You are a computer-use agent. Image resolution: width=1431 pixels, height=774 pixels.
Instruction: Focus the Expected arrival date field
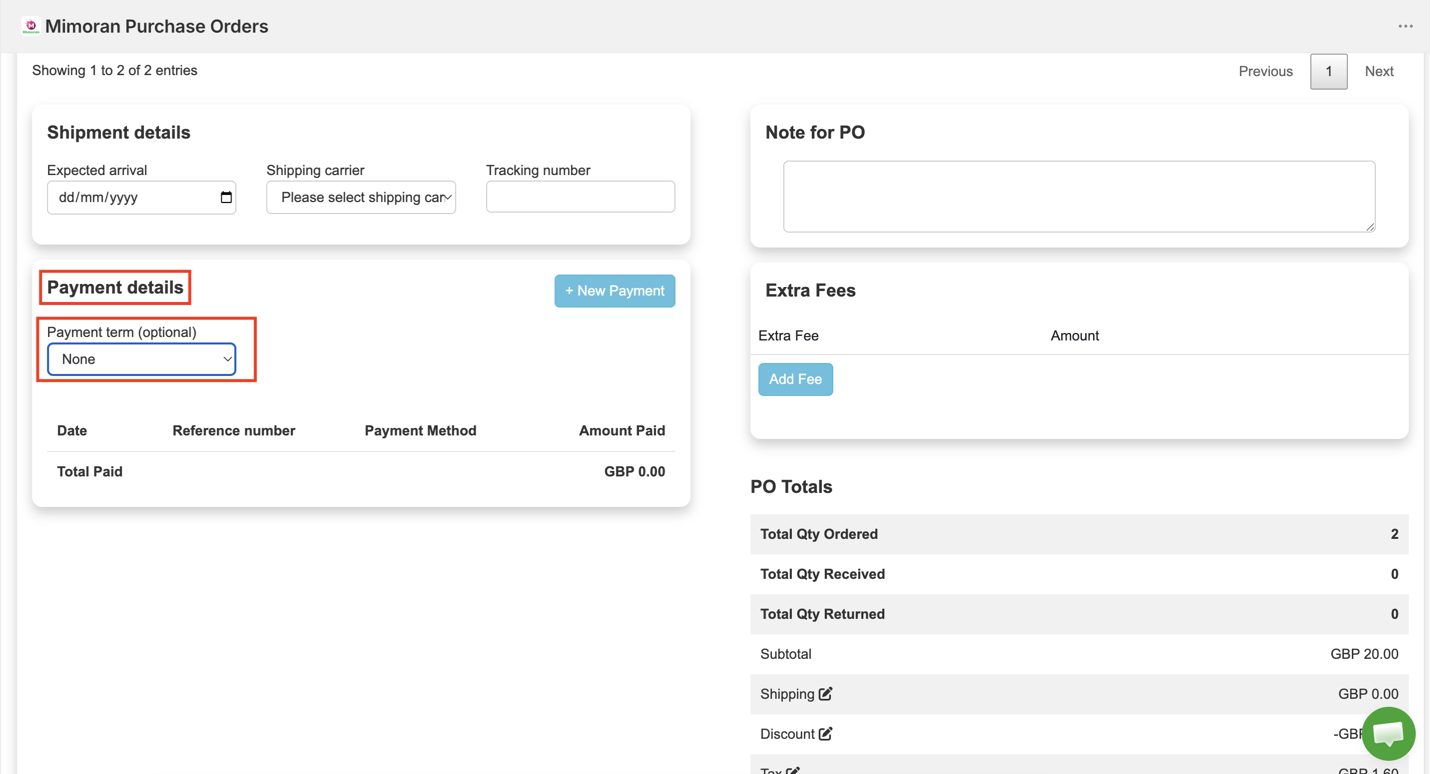click(x=142, y=197)
